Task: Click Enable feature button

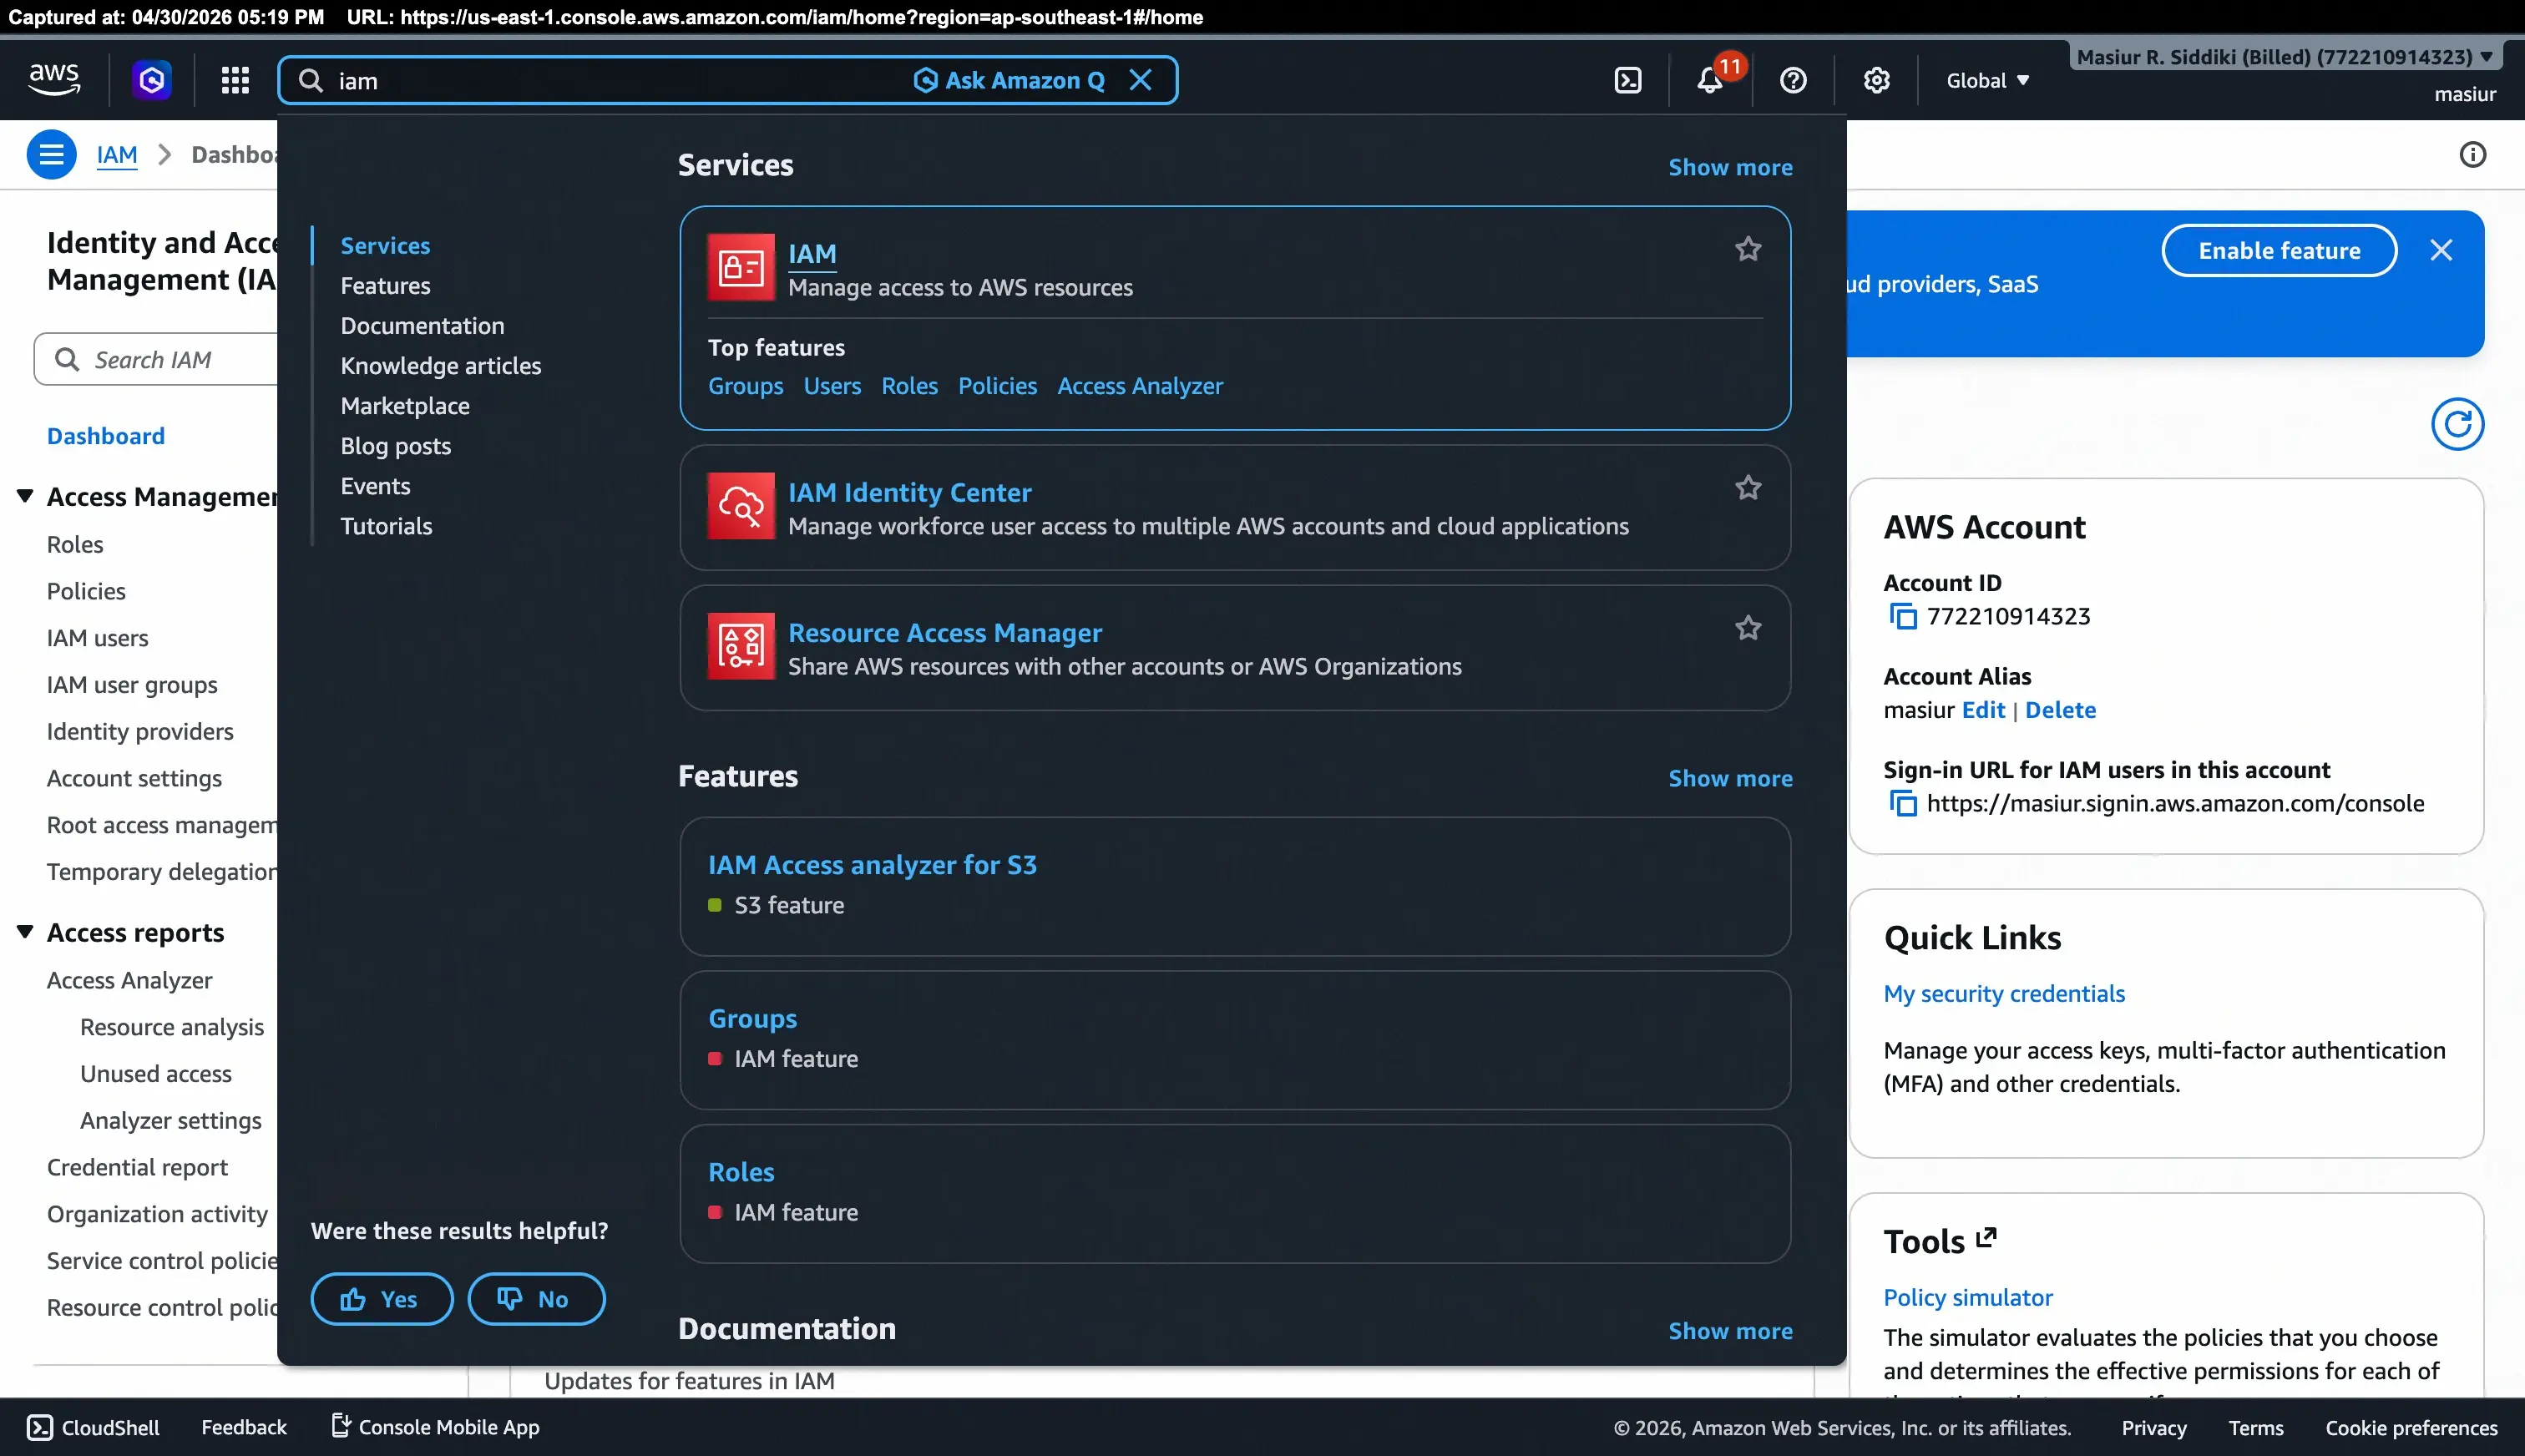Action: coord(2279,250)
